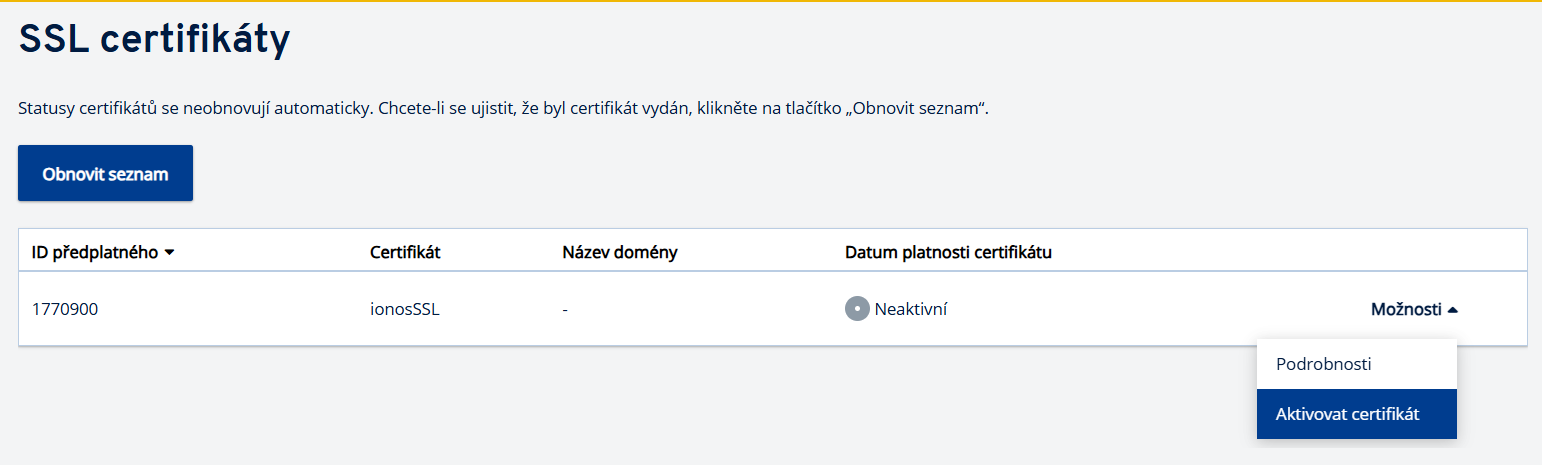Click the SSL certifikáty page heading
The width and height of the screenshot is (1542, 465).
pos(155,40)
